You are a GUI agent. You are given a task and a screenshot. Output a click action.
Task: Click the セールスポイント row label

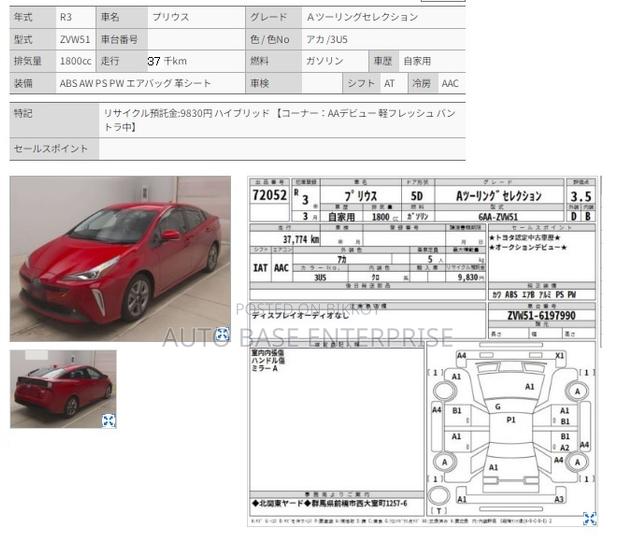51,149
